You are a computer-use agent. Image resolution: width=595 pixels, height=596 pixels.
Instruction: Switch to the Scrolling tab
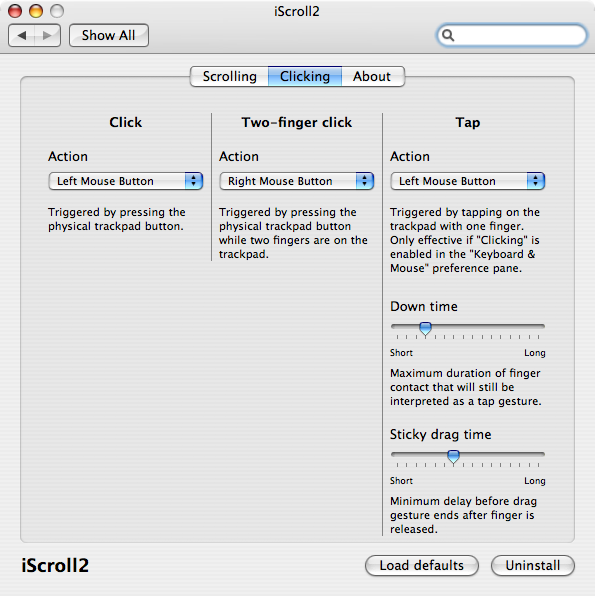(x=229, y=76)
